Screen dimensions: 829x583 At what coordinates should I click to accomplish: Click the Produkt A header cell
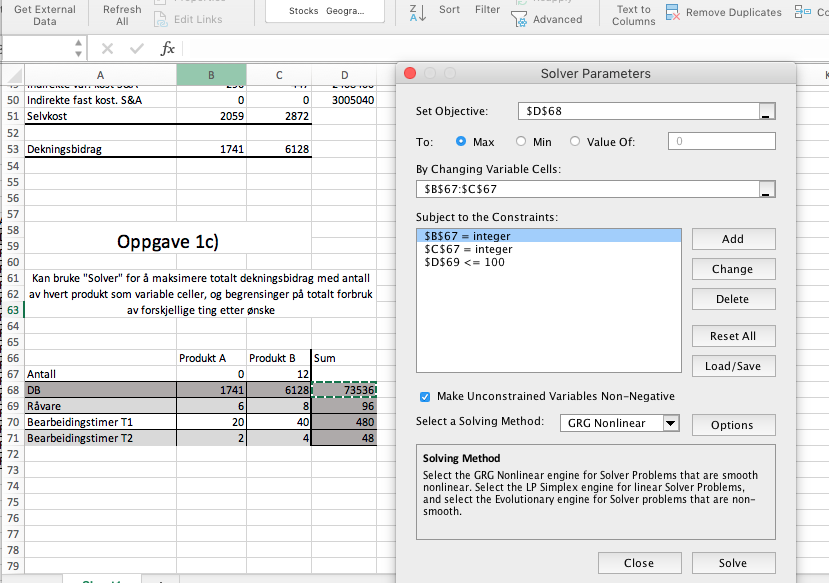[x=211, y=358]
